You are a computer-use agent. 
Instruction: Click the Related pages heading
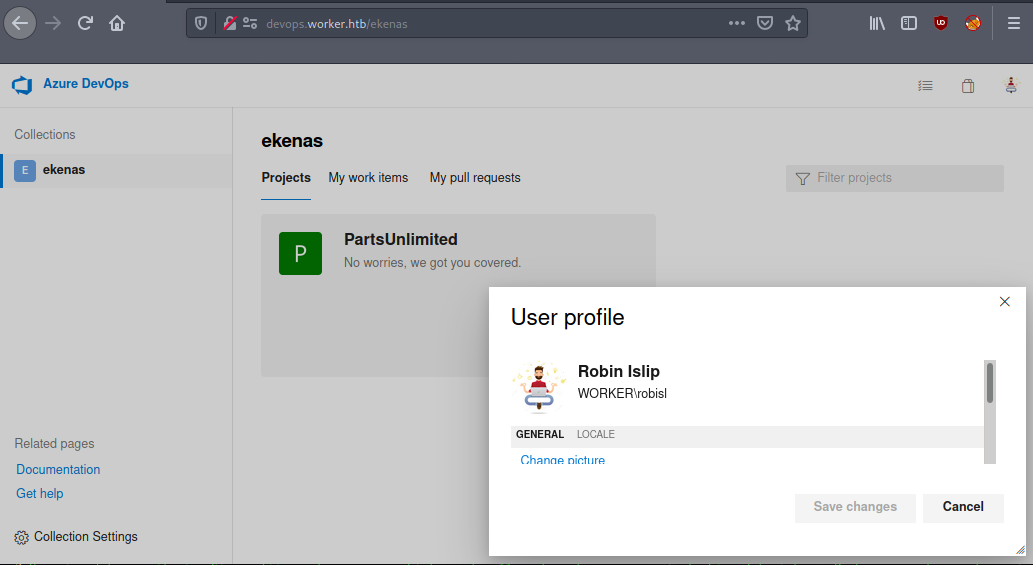point(54,444)
